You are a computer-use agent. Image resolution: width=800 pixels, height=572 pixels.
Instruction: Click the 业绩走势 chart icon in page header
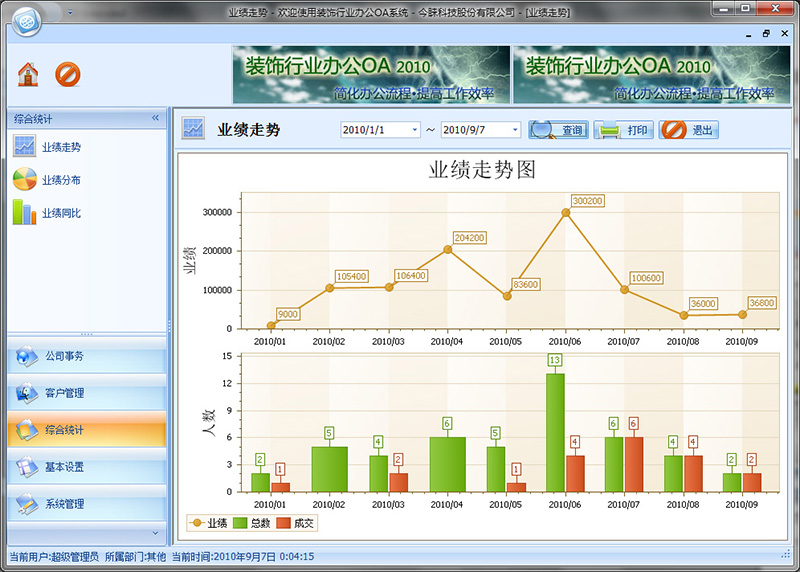(193, 129)
